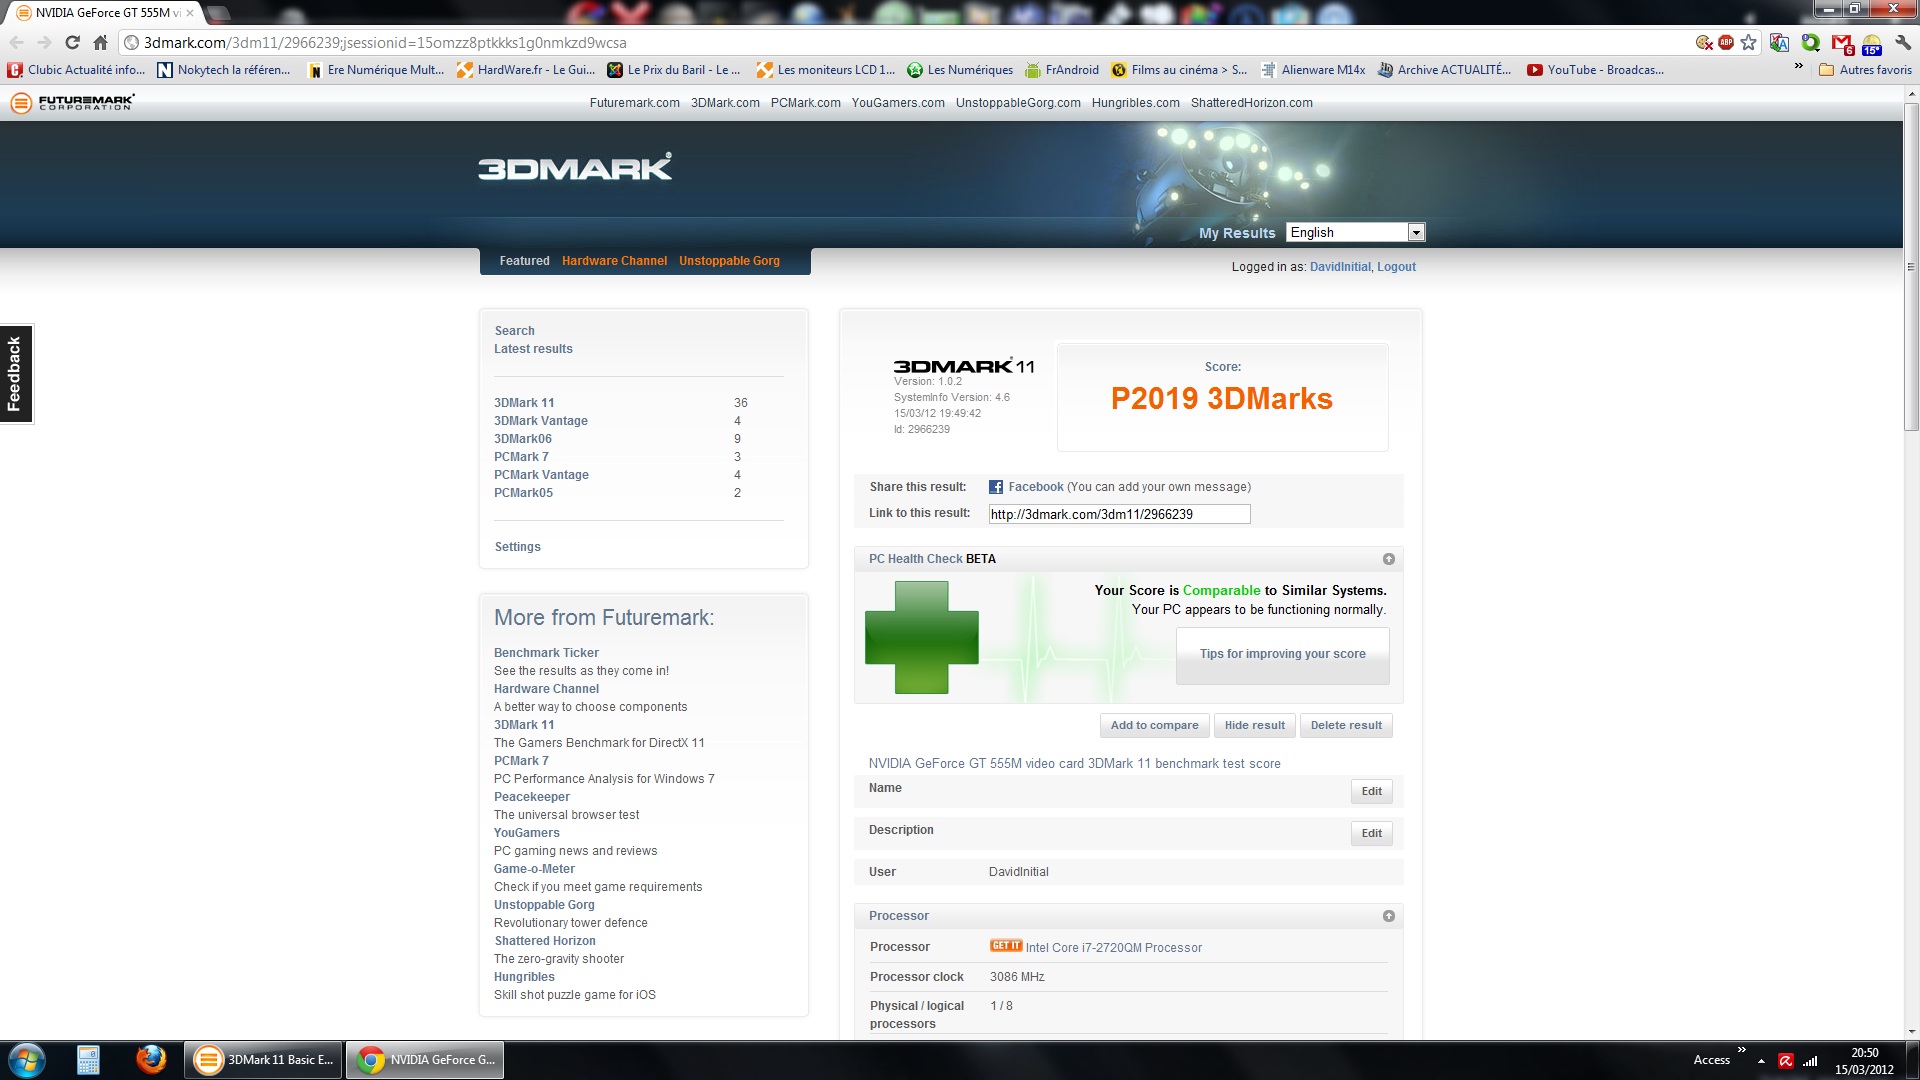Switch to the Featured tab
Screen dimensions: 1920x1080
tap(525, 261)
